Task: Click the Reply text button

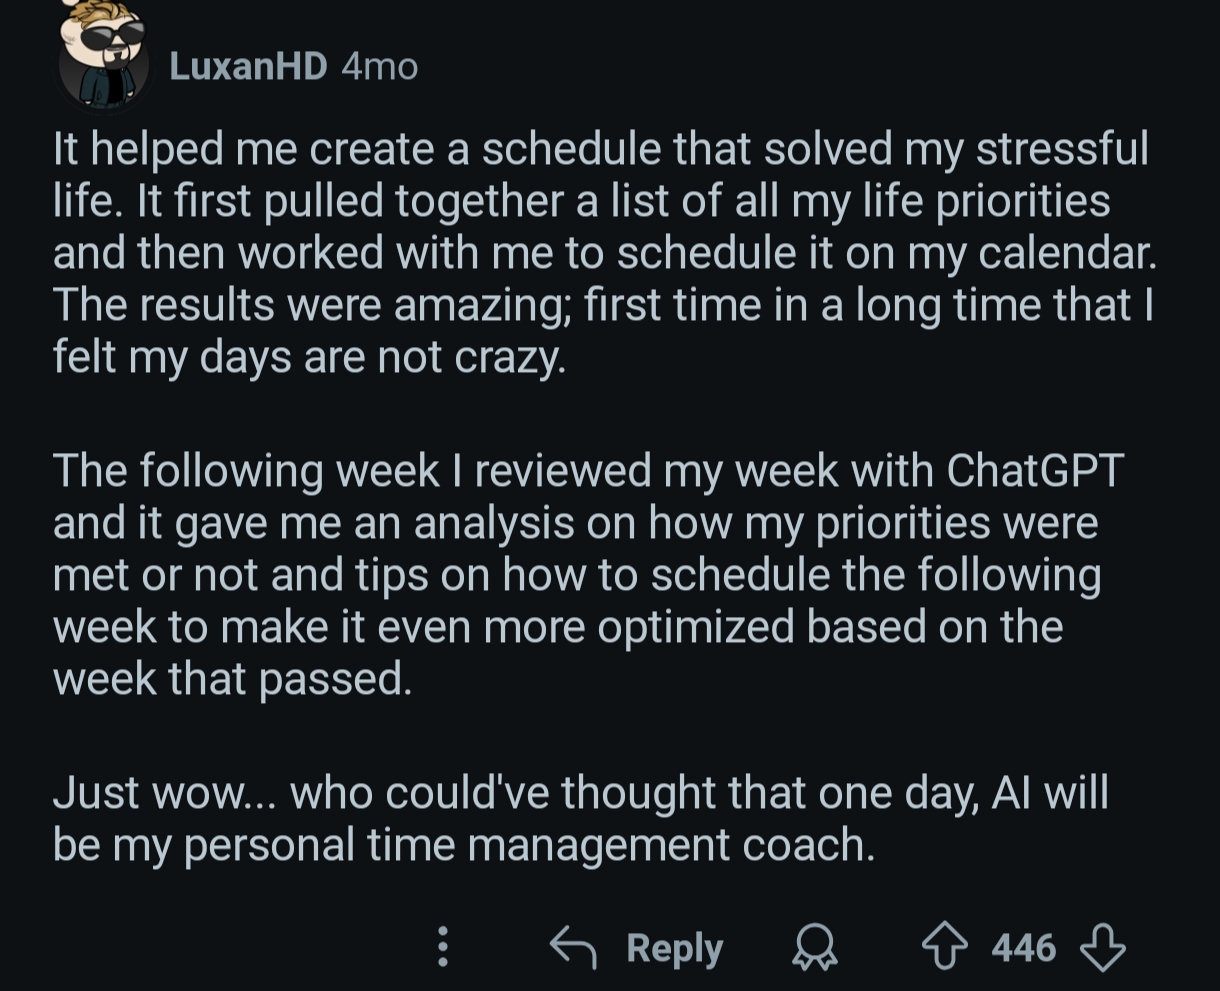Action: (674, 948)
